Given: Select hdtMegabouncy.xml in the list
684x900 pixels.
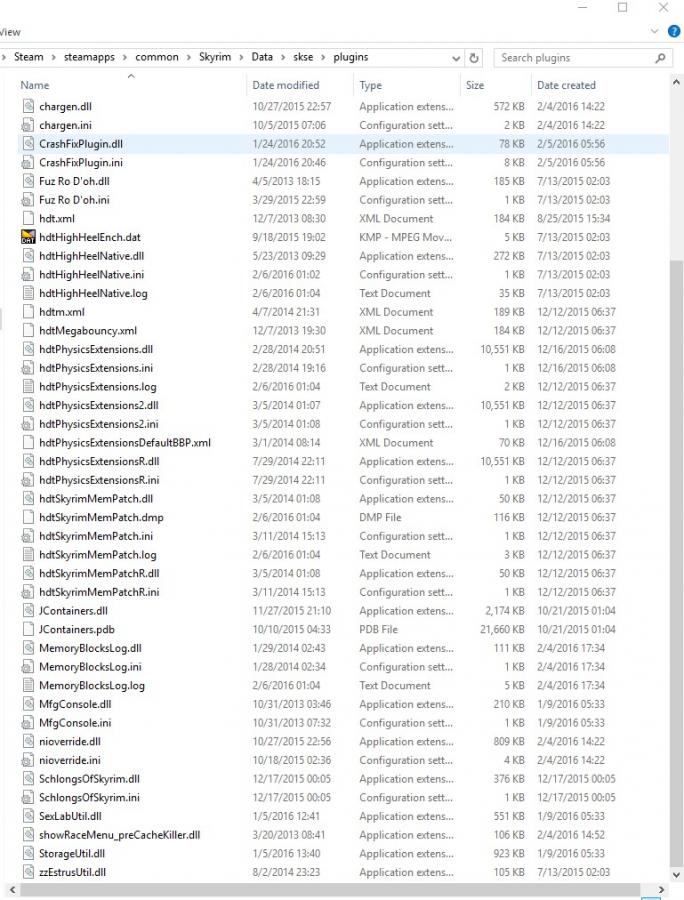Looking at the screenshot, I should pos(88,331).
